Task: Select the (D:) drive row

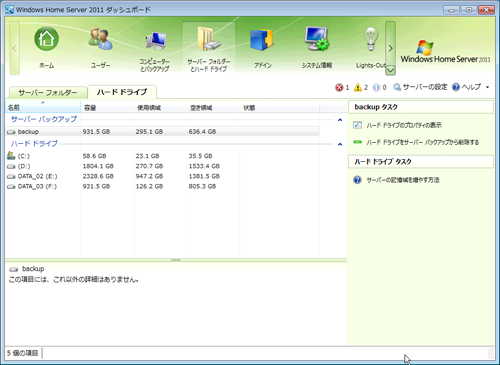Action: (x=163, y=166)
